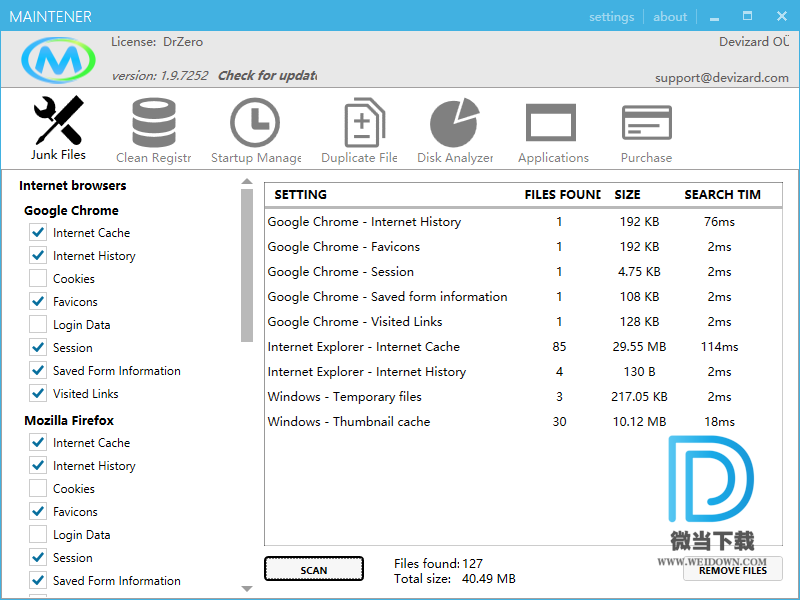The width and height of the screenshot is (800, 600).
Task: Click the 114ms search time value
Action: click(719, 346)
